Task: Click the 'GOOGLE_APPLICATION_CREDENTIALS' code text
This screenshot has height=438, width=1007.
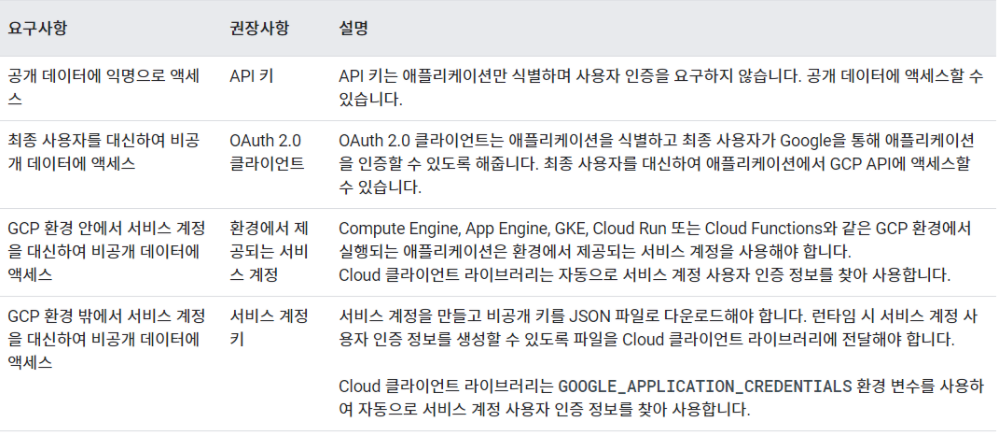Action: click(x=705, y=386)
